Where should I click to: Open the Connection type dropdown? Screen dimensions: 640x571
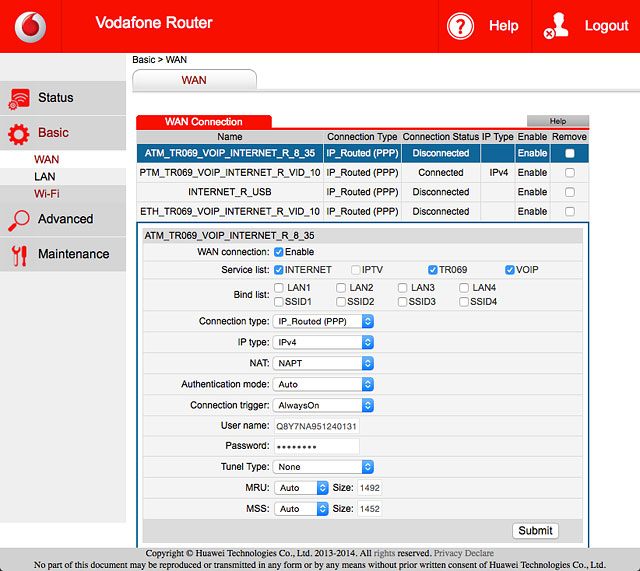point(323,322)
